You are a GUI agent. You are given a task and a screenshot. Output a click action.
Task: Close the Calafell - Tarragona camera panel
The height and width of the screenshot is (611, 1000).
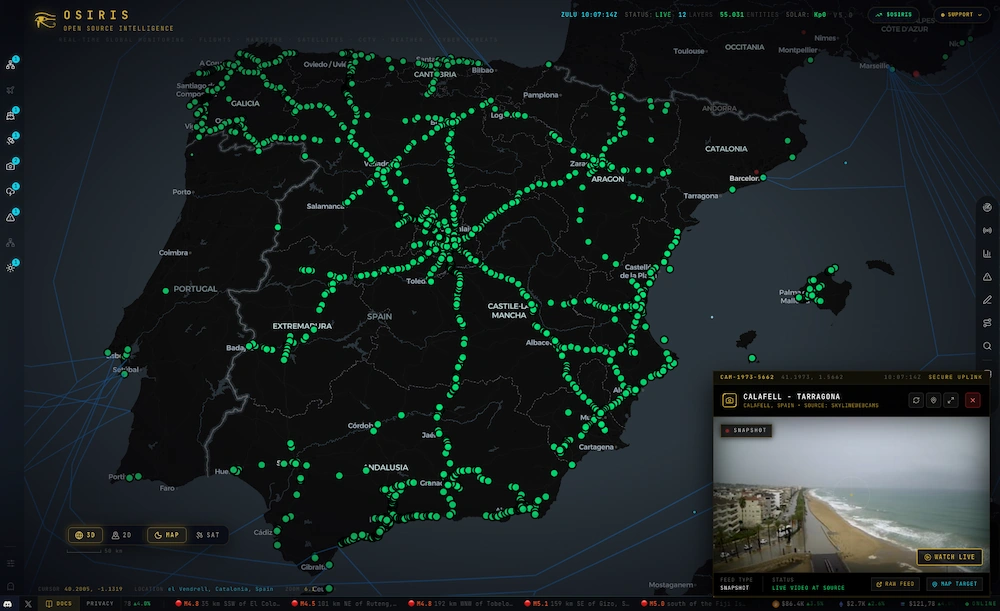pos(973,400)
